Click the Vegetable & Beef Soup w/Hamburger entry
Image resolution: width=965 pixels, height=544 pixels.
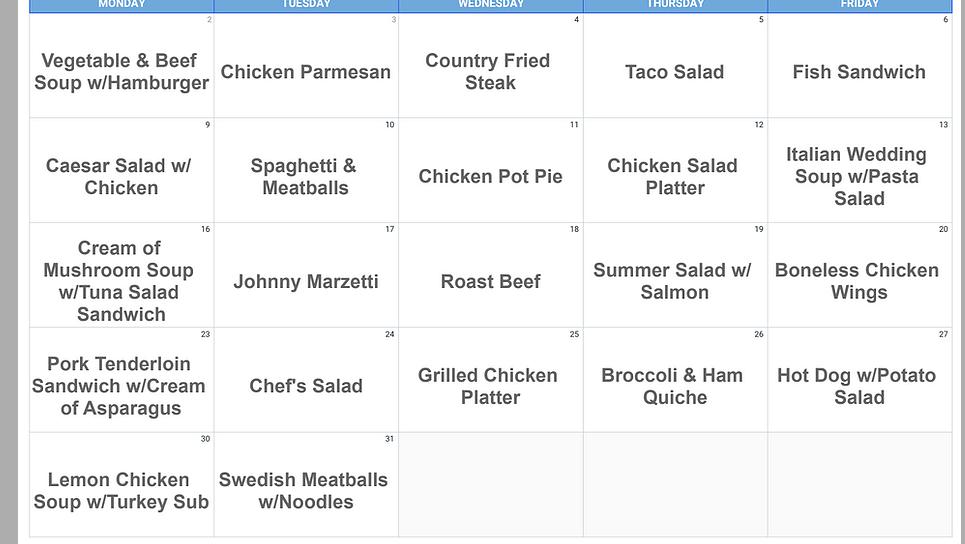122,72
